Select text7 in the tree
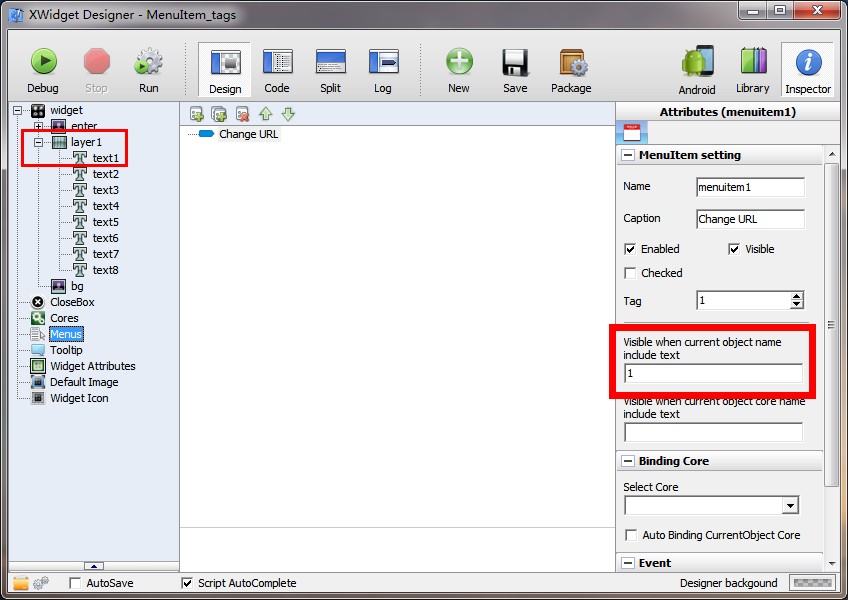This screenshot has height=600, width=848. tap(105, 254)
